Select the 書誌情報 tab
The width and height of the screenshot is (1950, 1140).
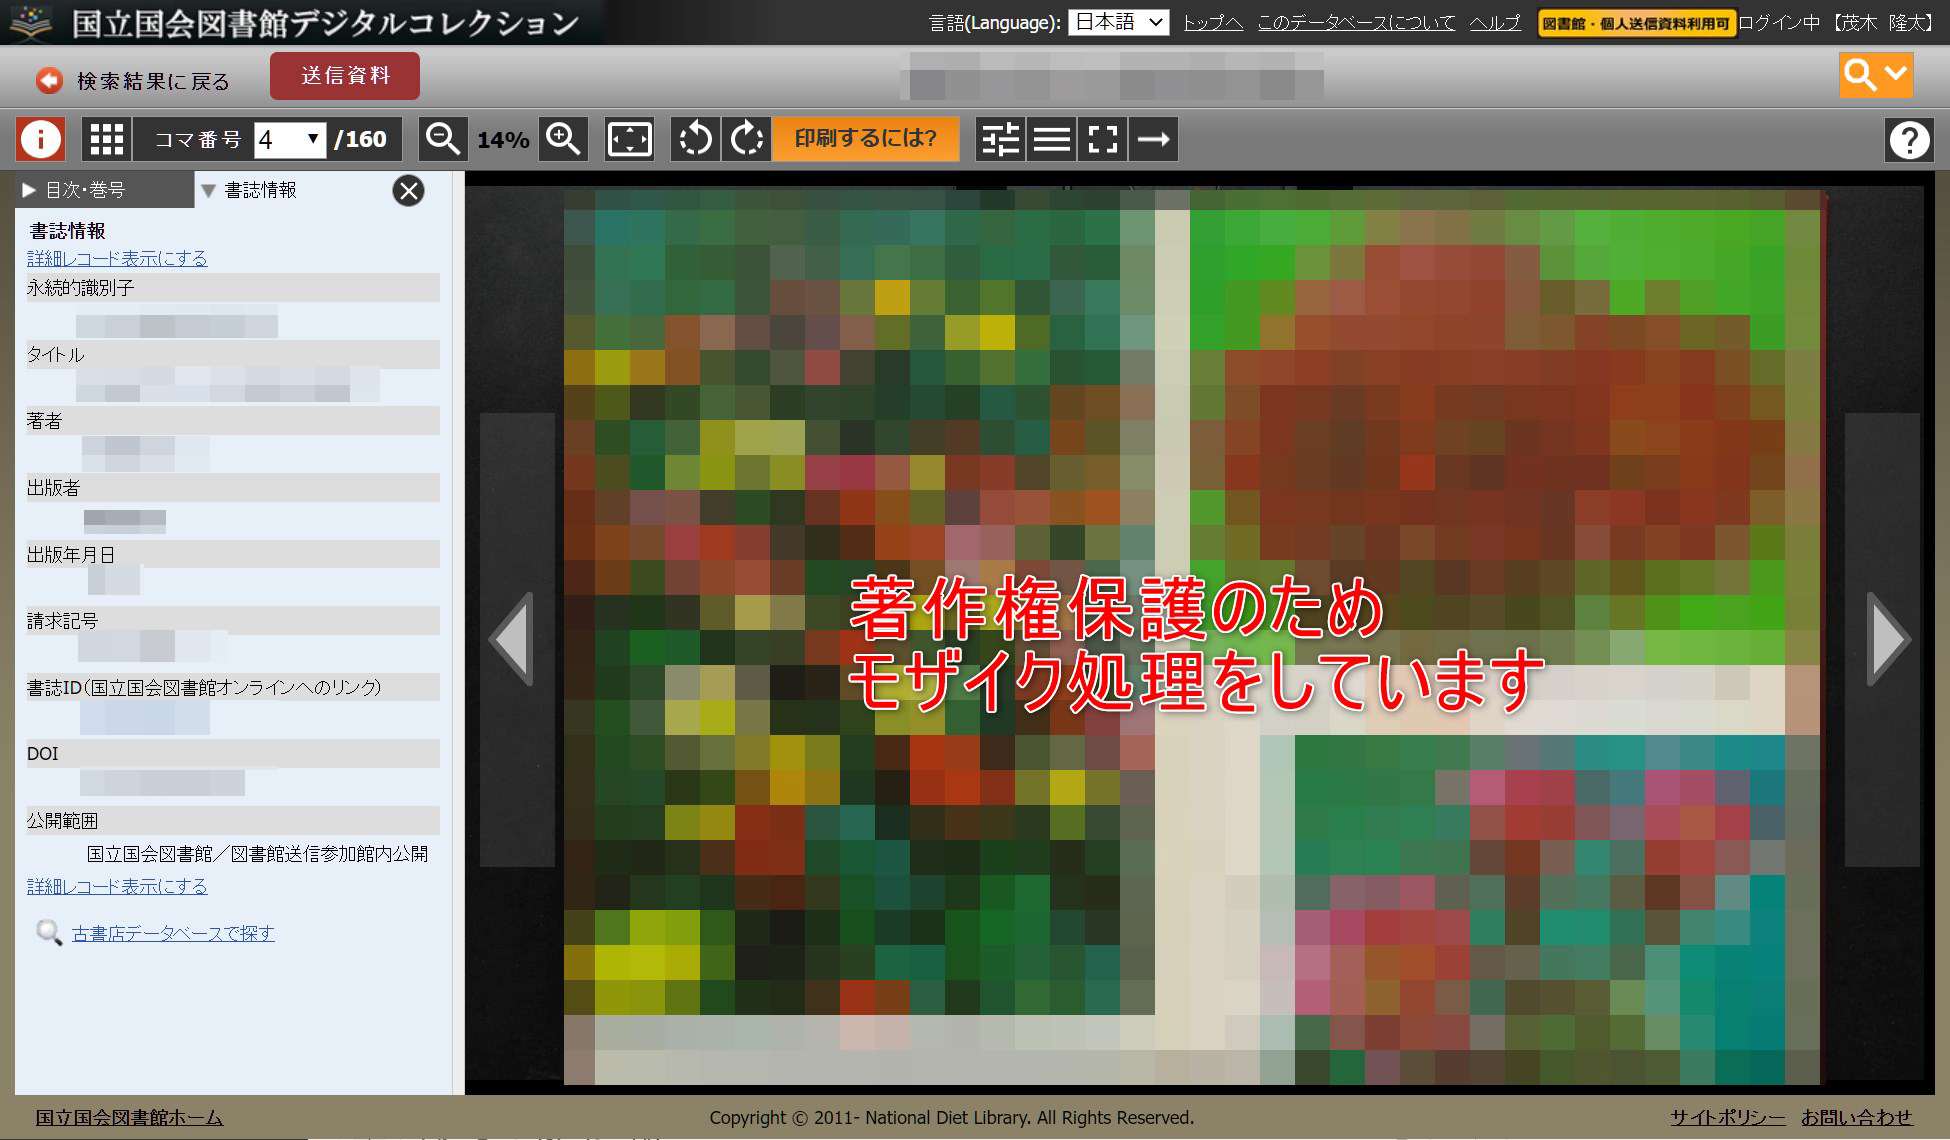coord(260,190)
